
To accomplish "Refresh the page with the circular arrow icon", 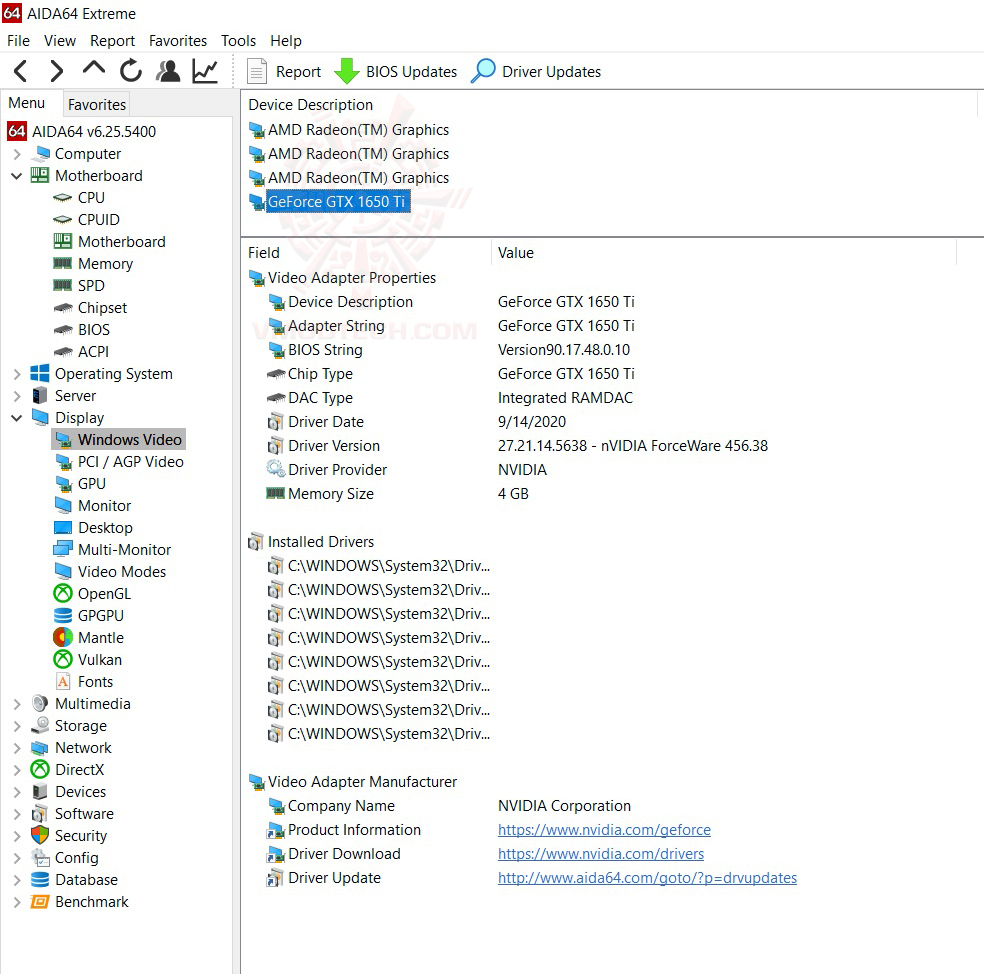I will 131,71.
